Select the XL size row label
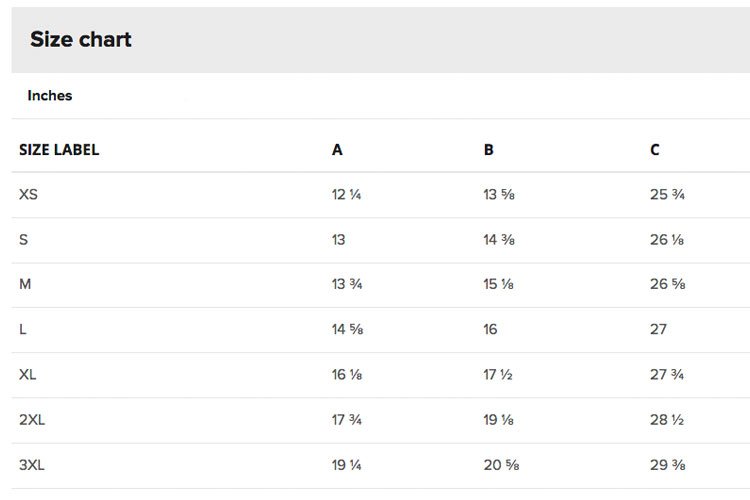750x500 pixels. [27, 374]
